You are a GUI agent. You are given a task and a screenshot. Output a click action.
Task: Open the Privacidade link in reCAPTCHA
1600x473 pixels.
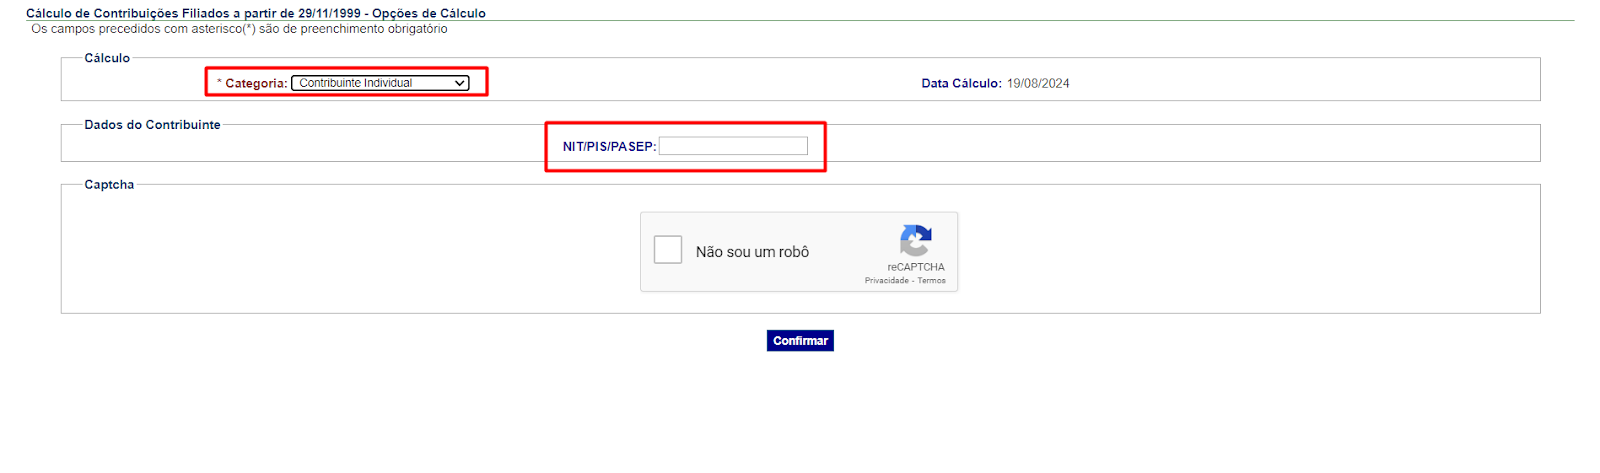[886, 281]
